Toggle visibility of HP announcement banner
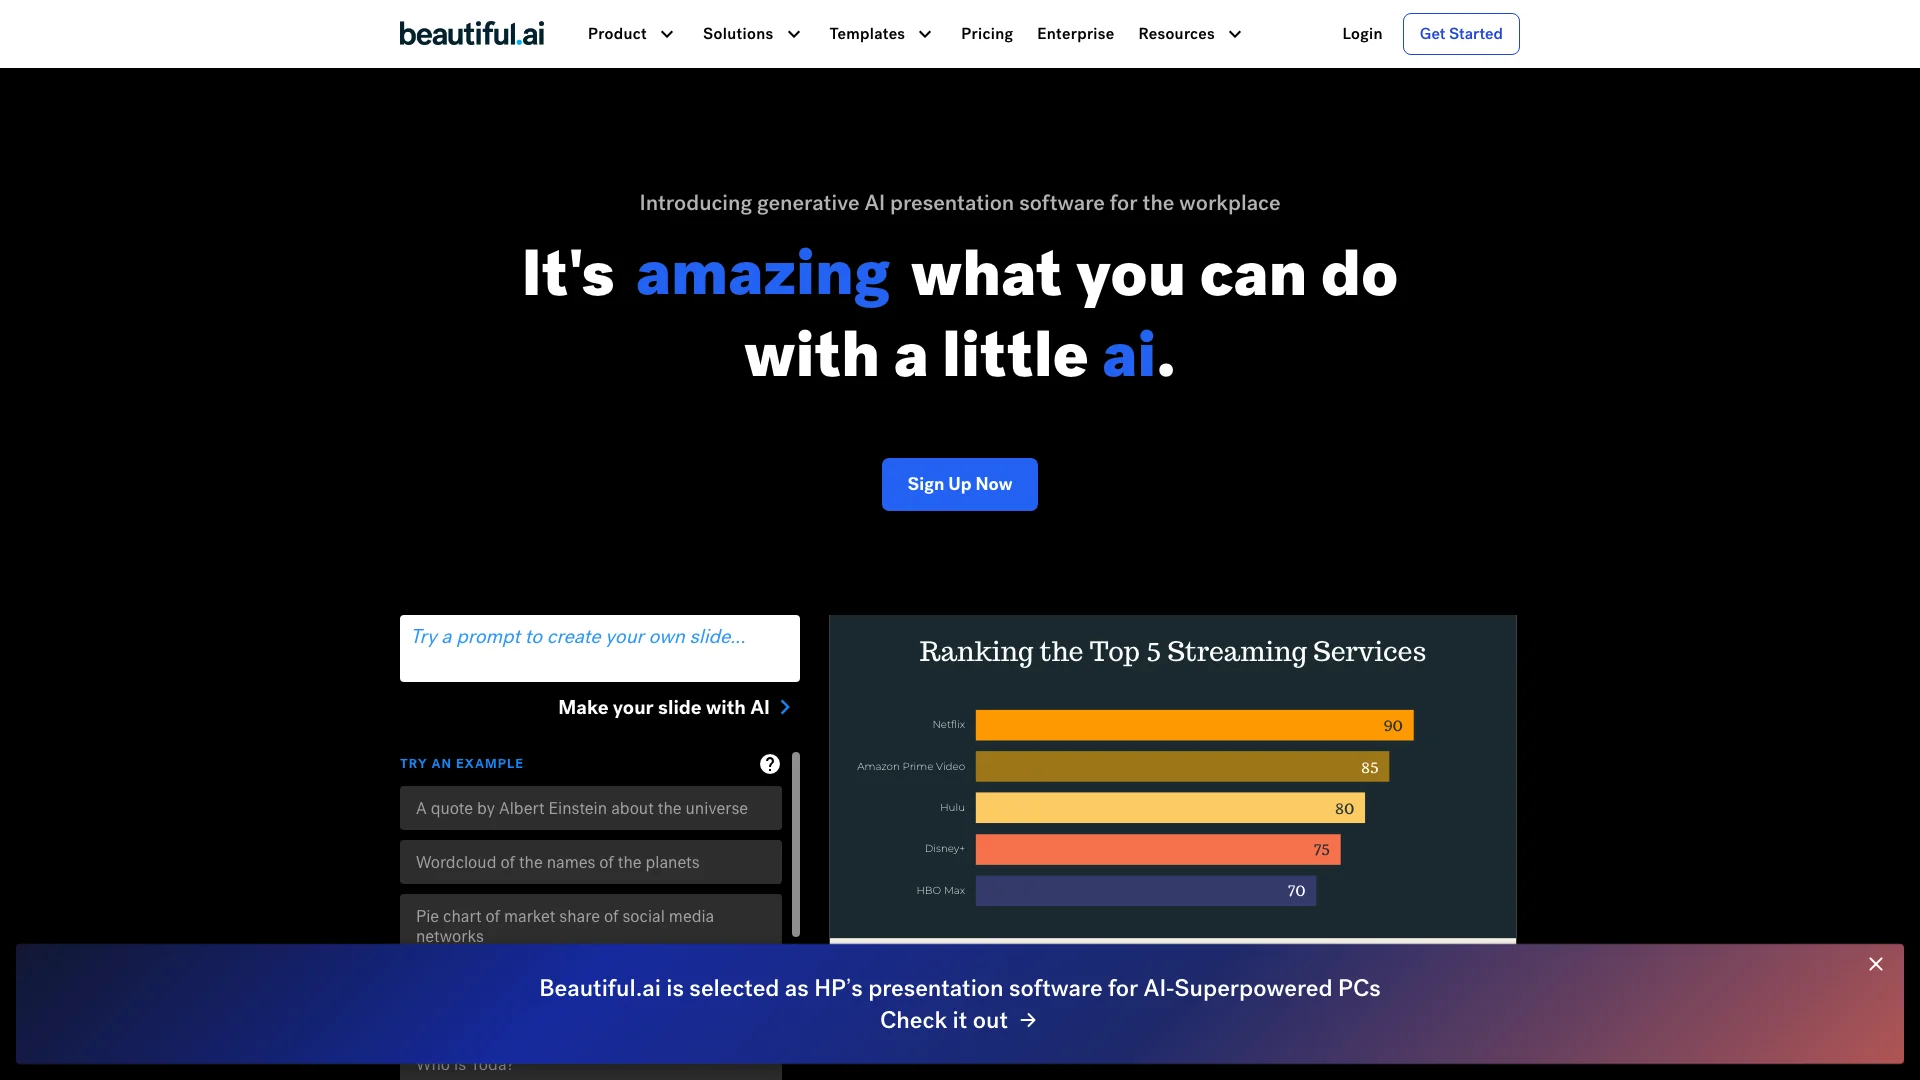 [x=1875, y=964]
